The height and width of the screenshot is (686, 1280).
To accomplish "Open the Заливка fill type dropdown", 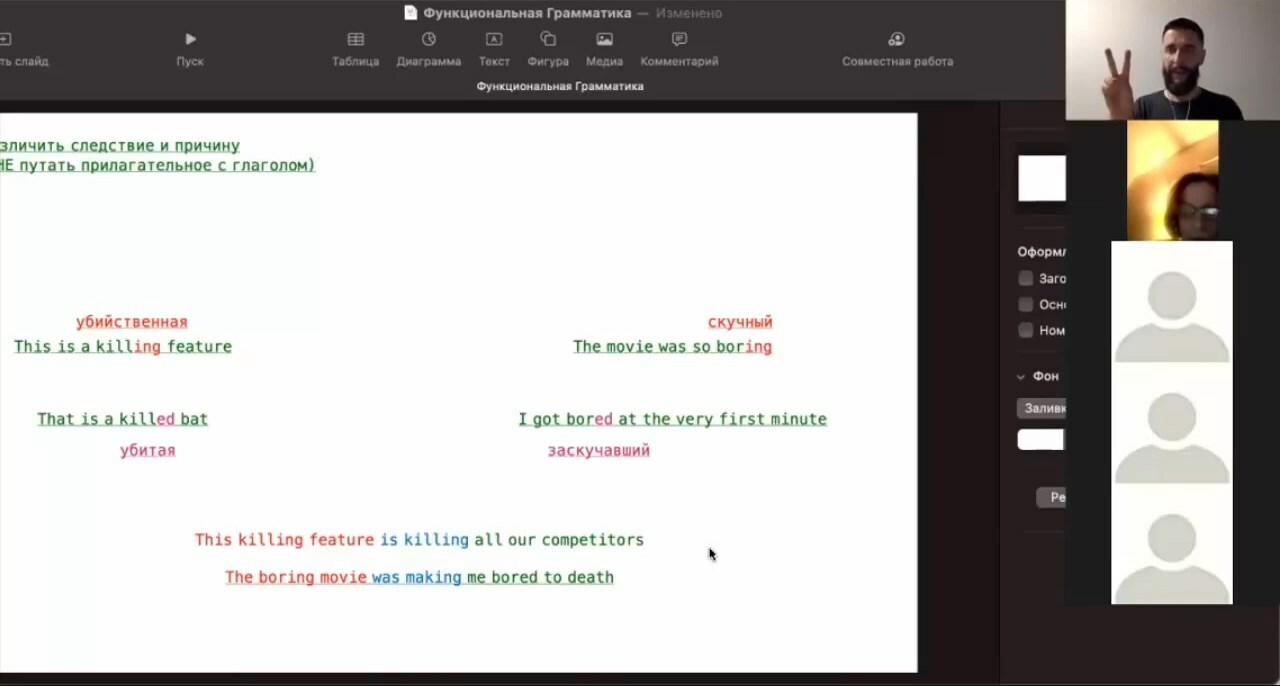I will (1042, 408).
